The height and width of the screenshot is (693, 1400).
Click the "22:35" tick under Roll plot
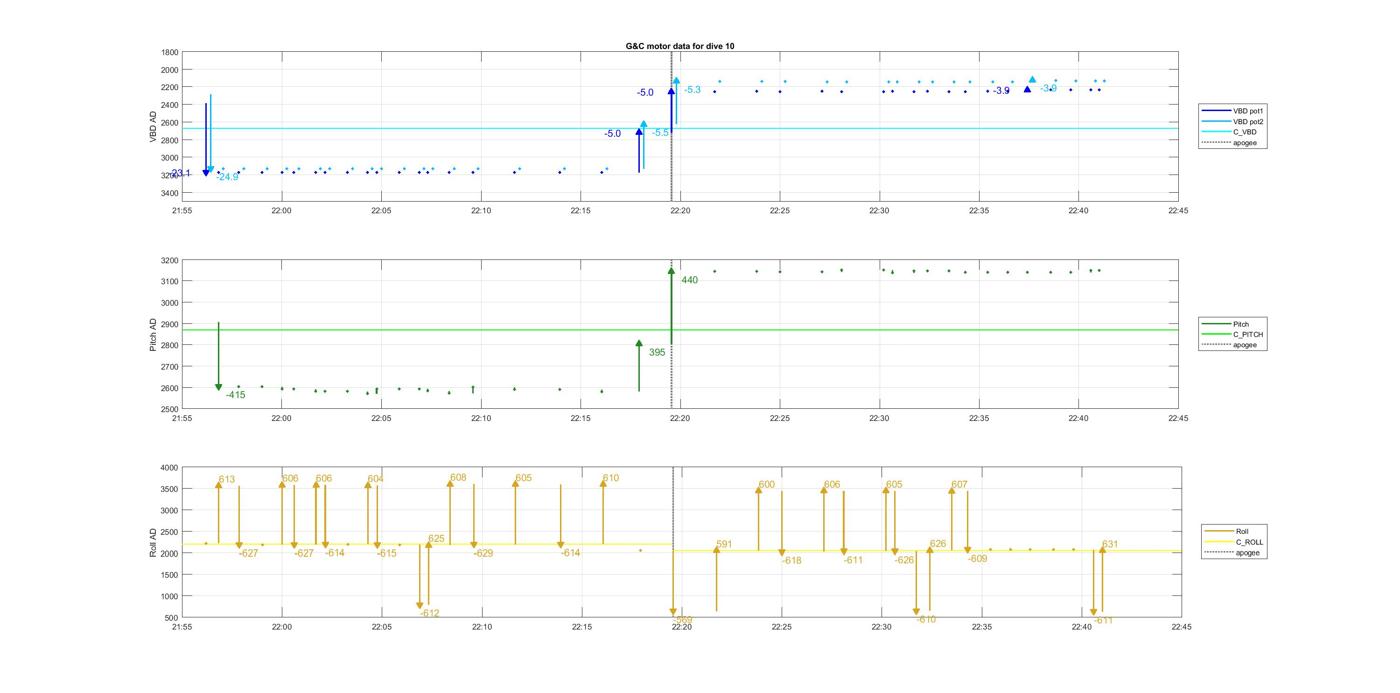(x=981, y=627)
